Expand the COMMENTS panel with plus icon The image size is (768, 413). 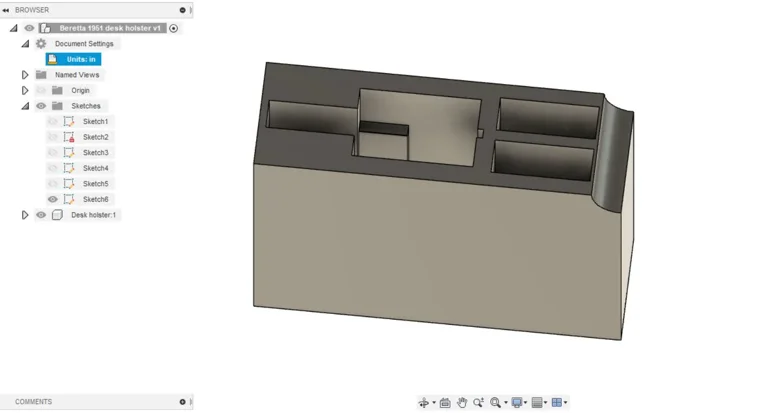pos(182,402)
